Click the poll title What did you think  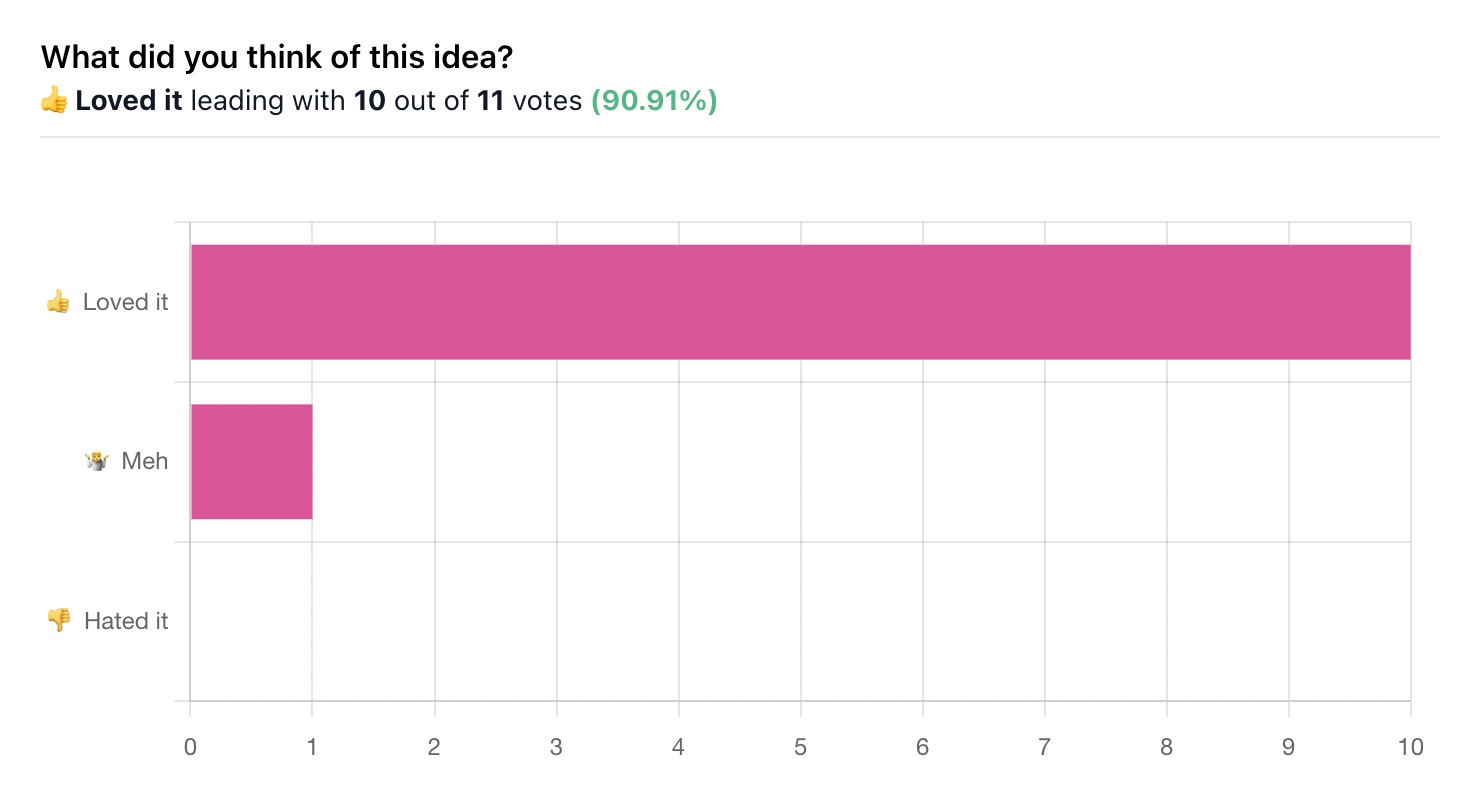click(x=277, y=57)
